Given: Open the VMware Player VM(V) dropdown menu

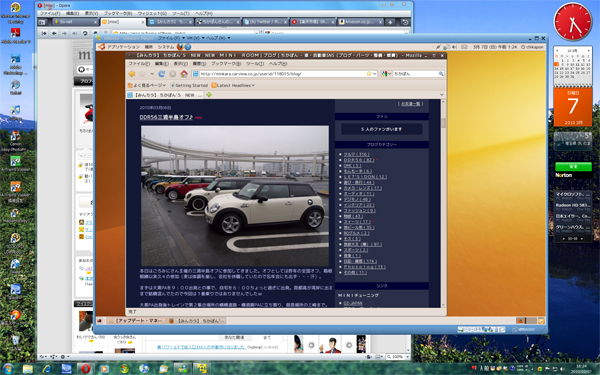Looking at the screenshot, I should (196, 38).
